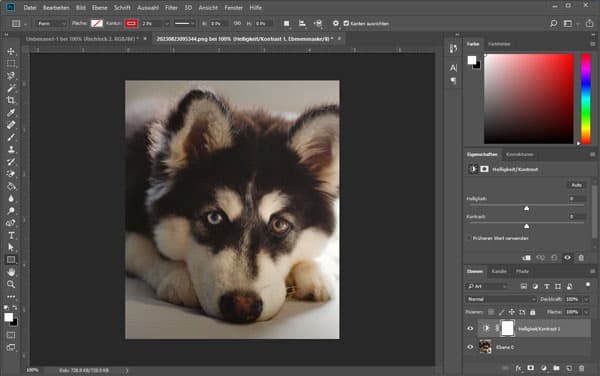Select the Healing Brush tool
Image resolution: width=600 pixels, height=376 pixels.
(x=11, y=125)
